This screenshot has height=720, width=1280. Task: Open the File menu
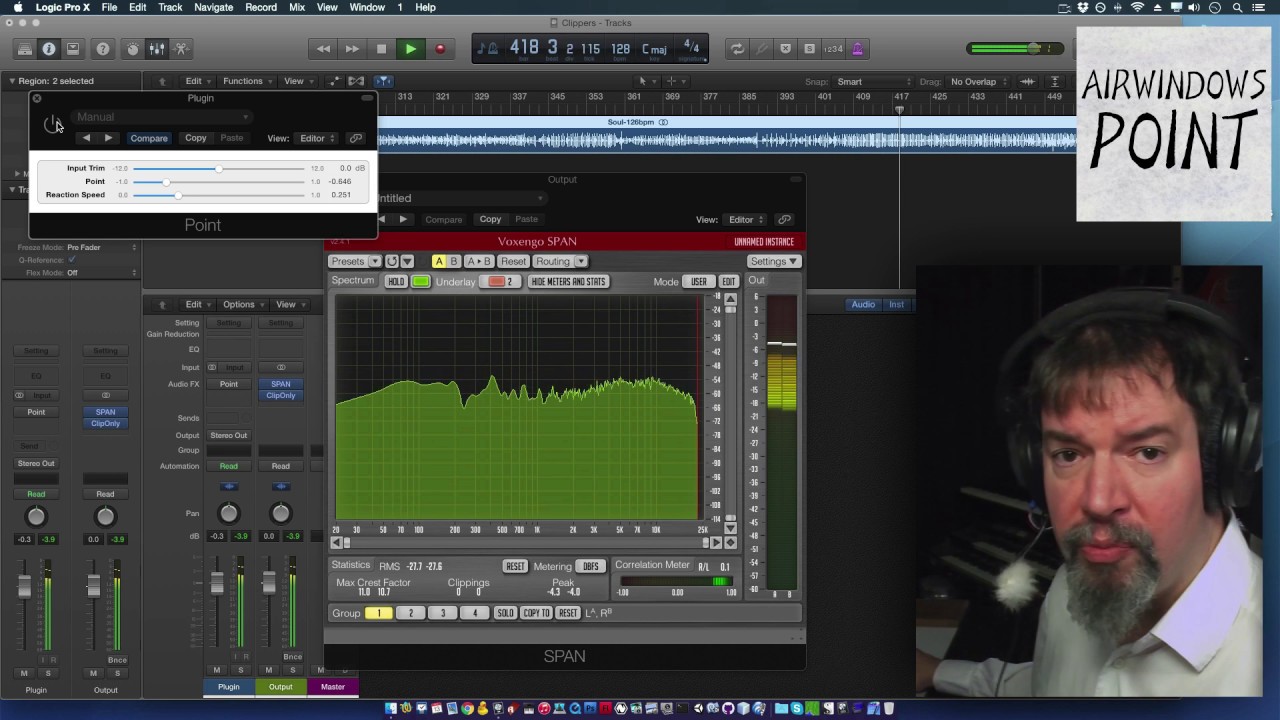(x=109, y=7)
